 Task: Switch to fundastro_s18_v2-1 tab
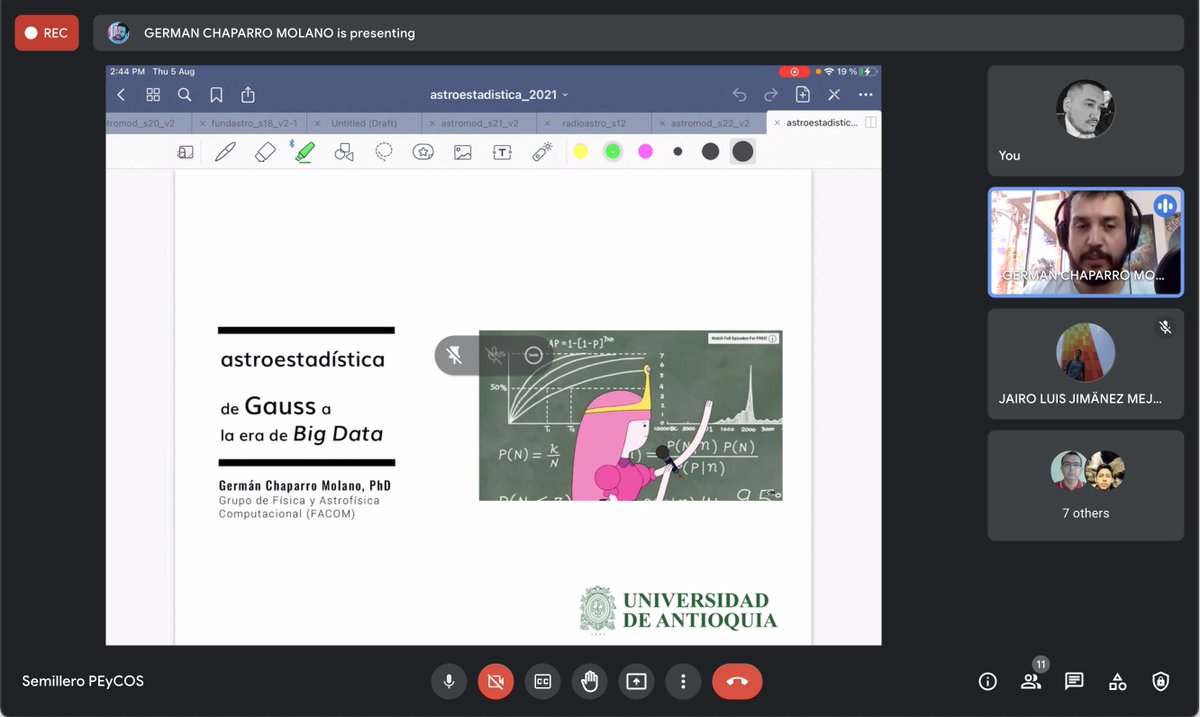254,123
